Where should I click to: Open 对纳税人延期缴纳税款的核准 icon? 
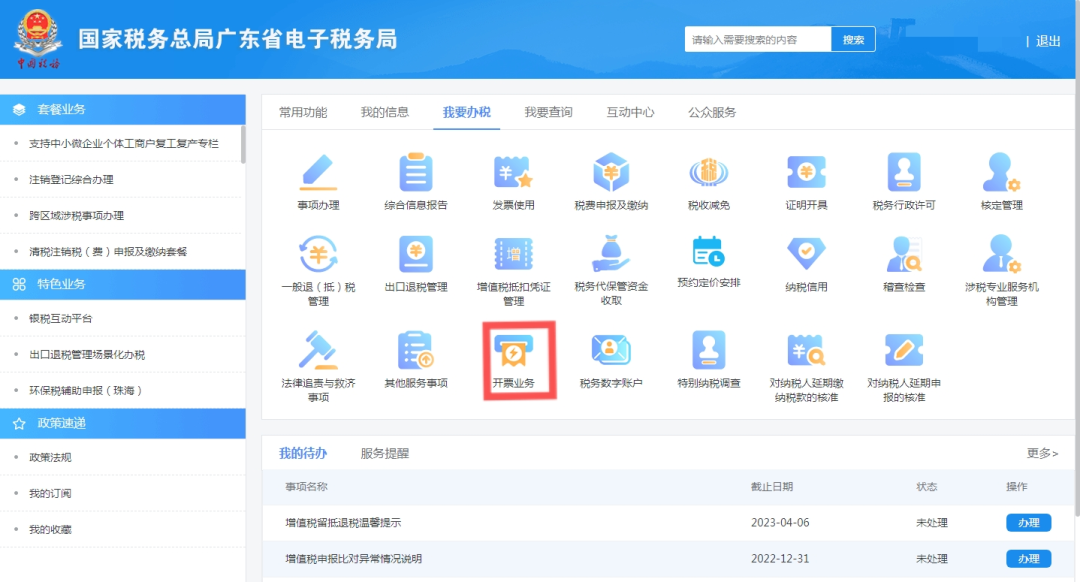[x=807, y=350]
